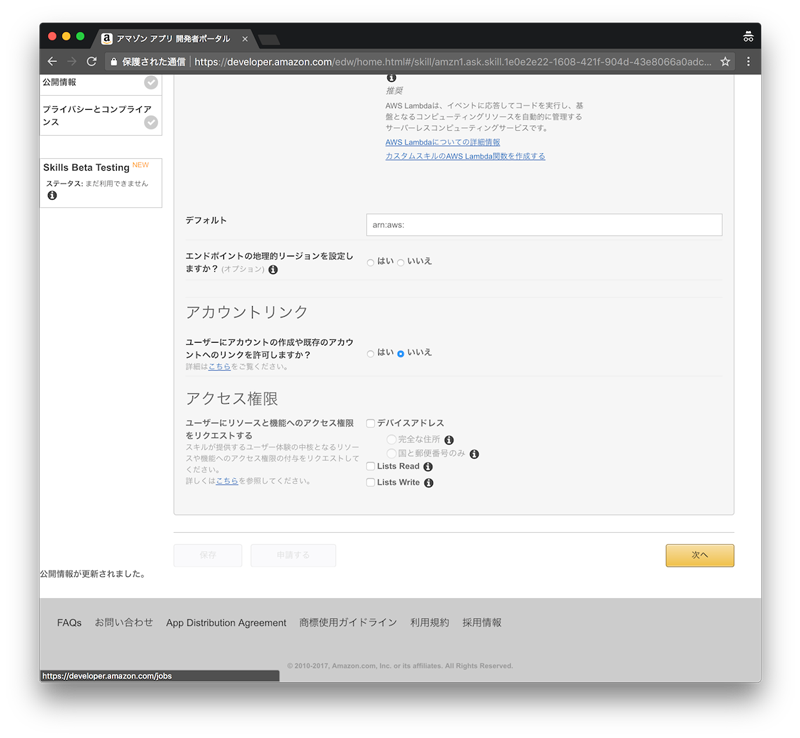Open こちら link under account linking question
The width and height of the screenshot is (800, 738).
(219, 366)
